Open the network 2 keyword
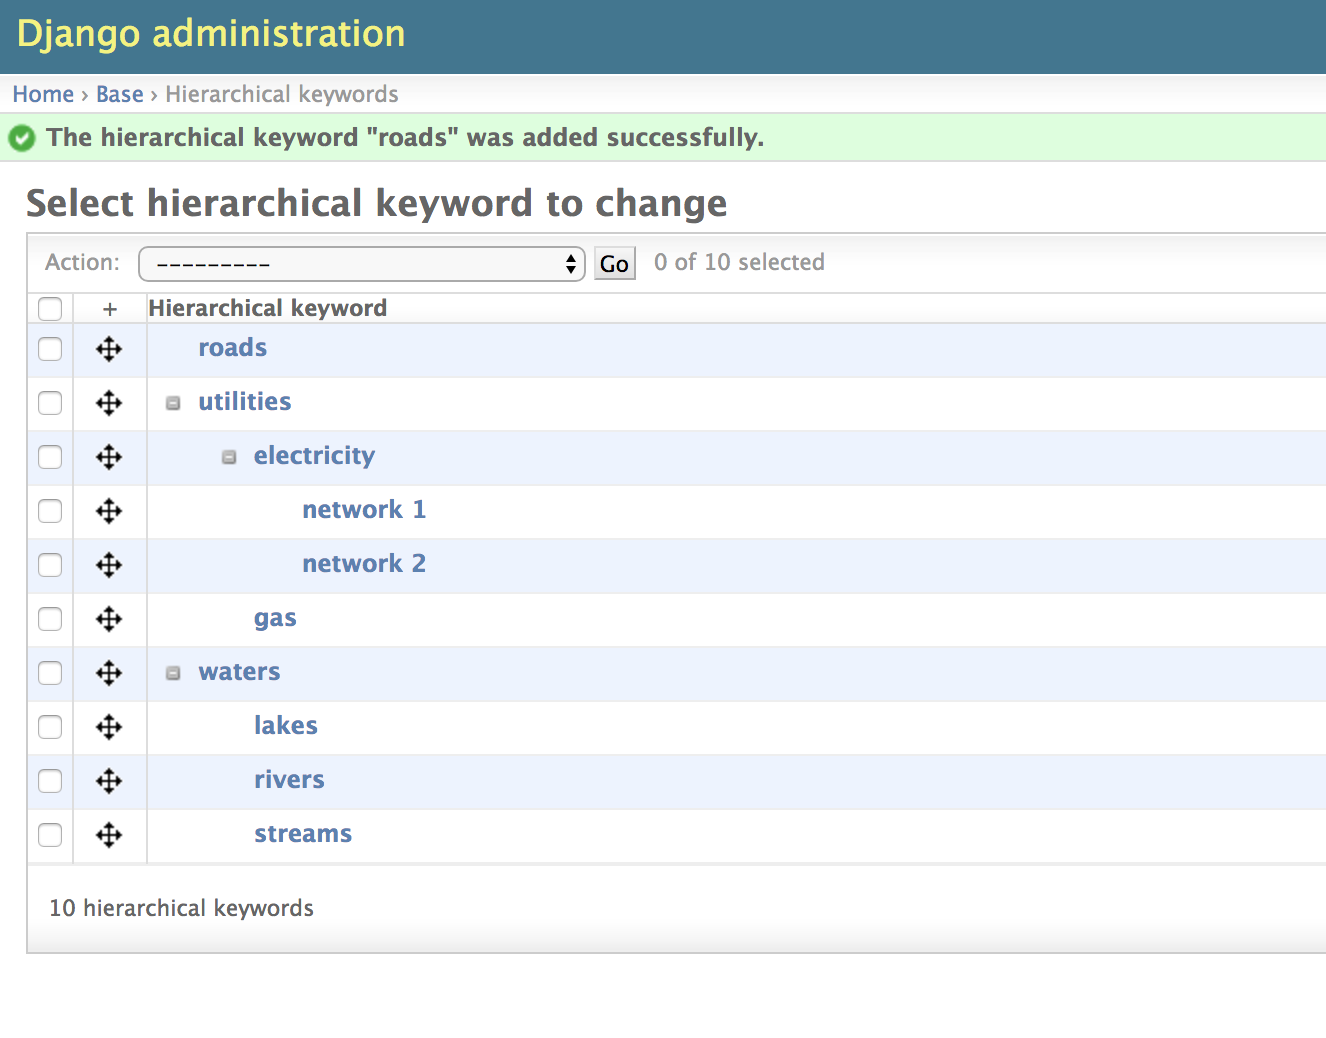This screenshot has width=1326, height=1038. (364, 564)
